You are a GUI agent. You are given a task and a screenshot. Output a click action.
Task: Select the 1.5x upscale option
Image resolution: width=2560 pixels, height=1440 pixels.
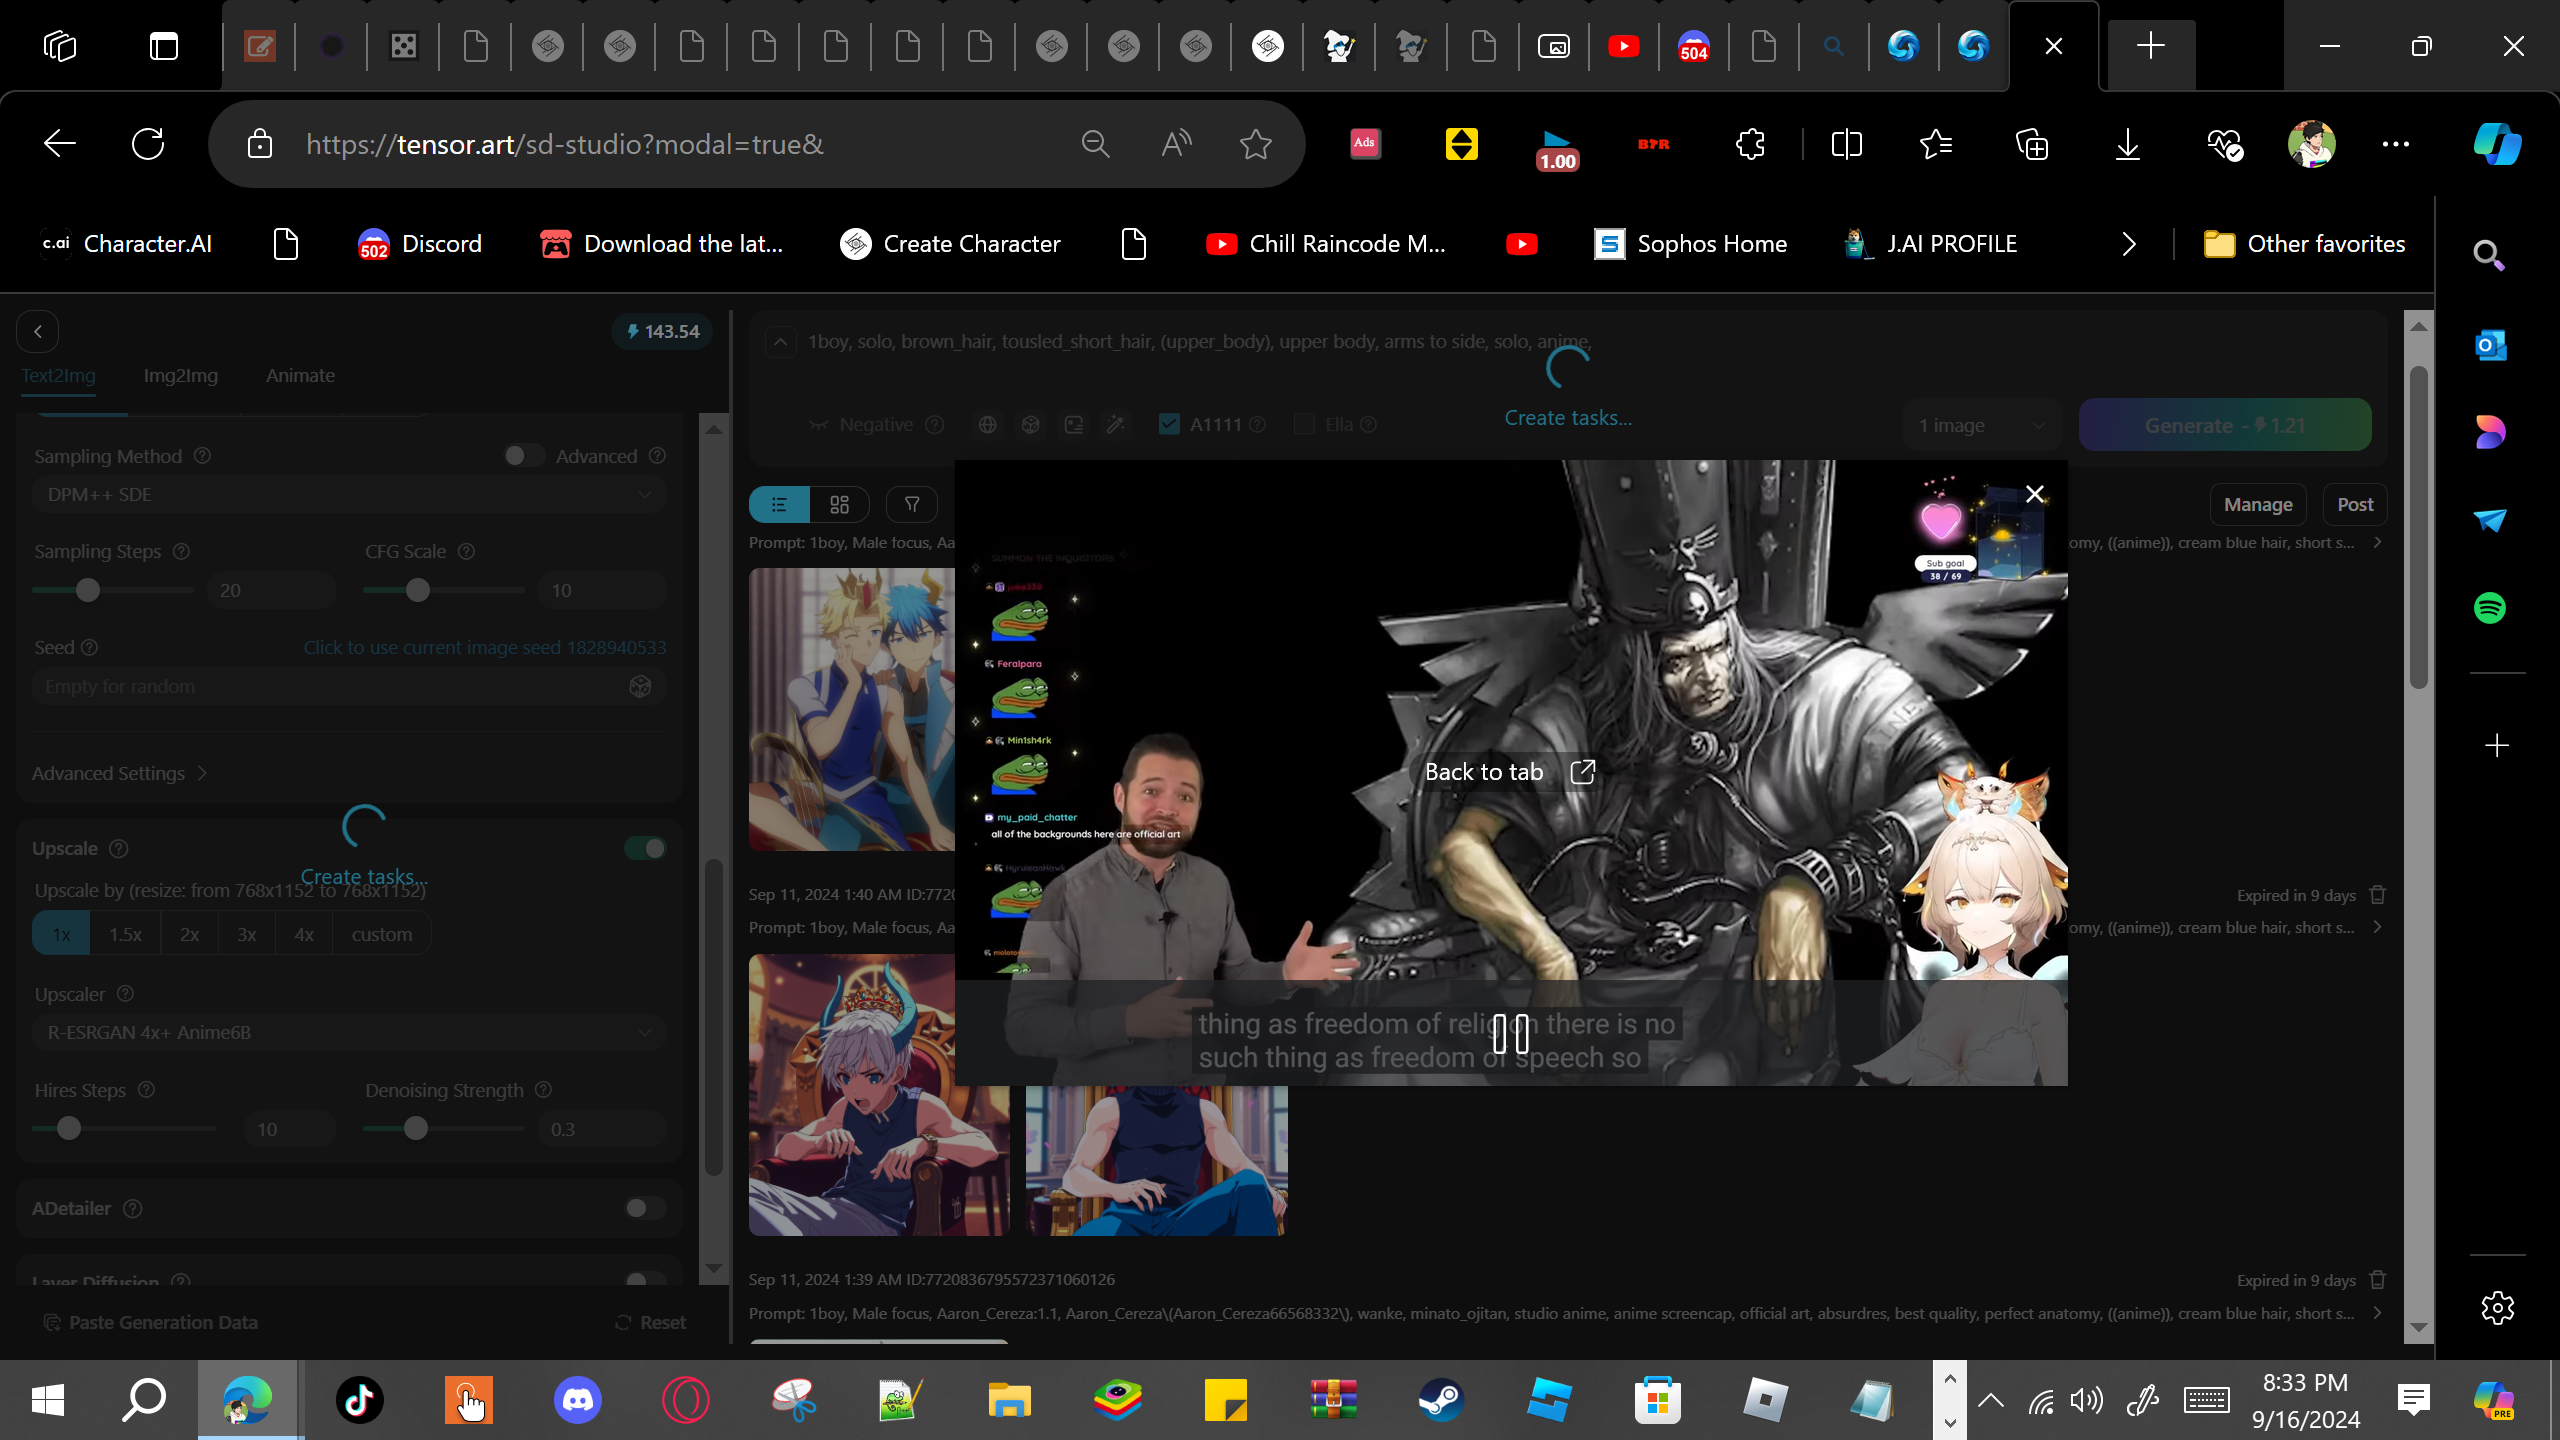click(125, 934)
